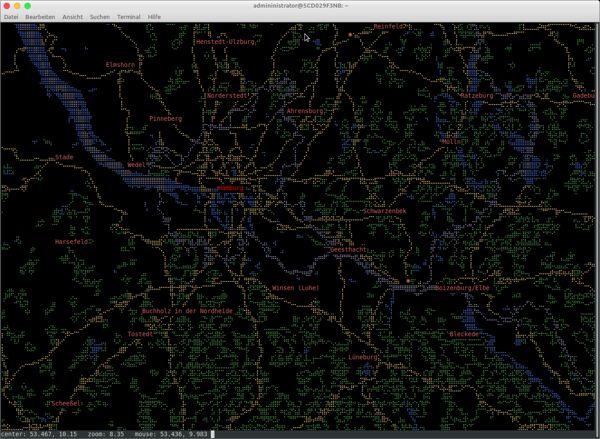Select the Henstedt-Ulzburg map label
The height and width of the screenshot is (439, 600).
click(225, 42)
